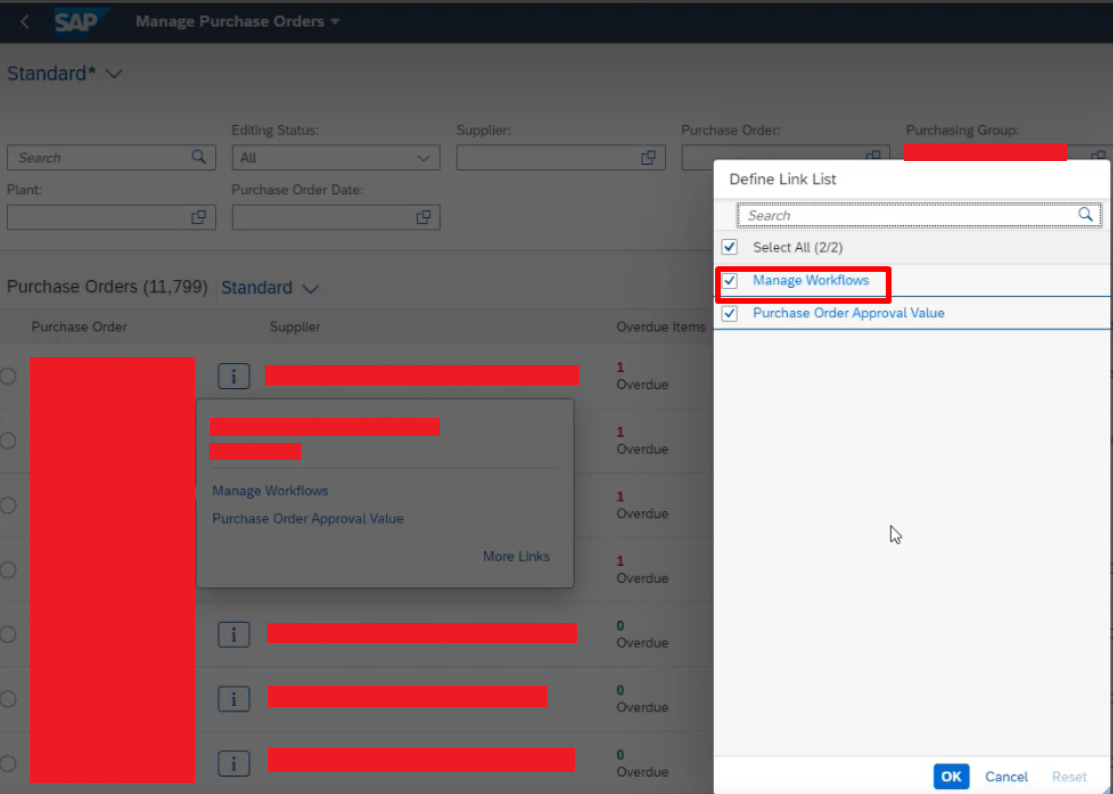Click the Define Link List dialog title
The height and width of the screenshot is (794, 1113).
click(x=782, y=180)
